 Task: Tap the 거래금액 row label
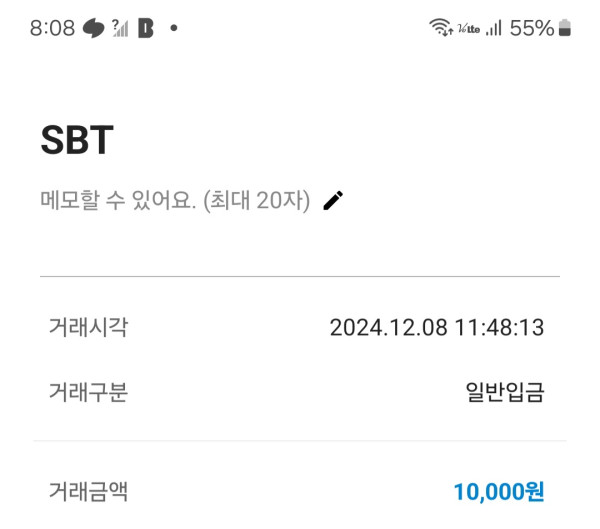pyautogui.click(x=88, y=491)
